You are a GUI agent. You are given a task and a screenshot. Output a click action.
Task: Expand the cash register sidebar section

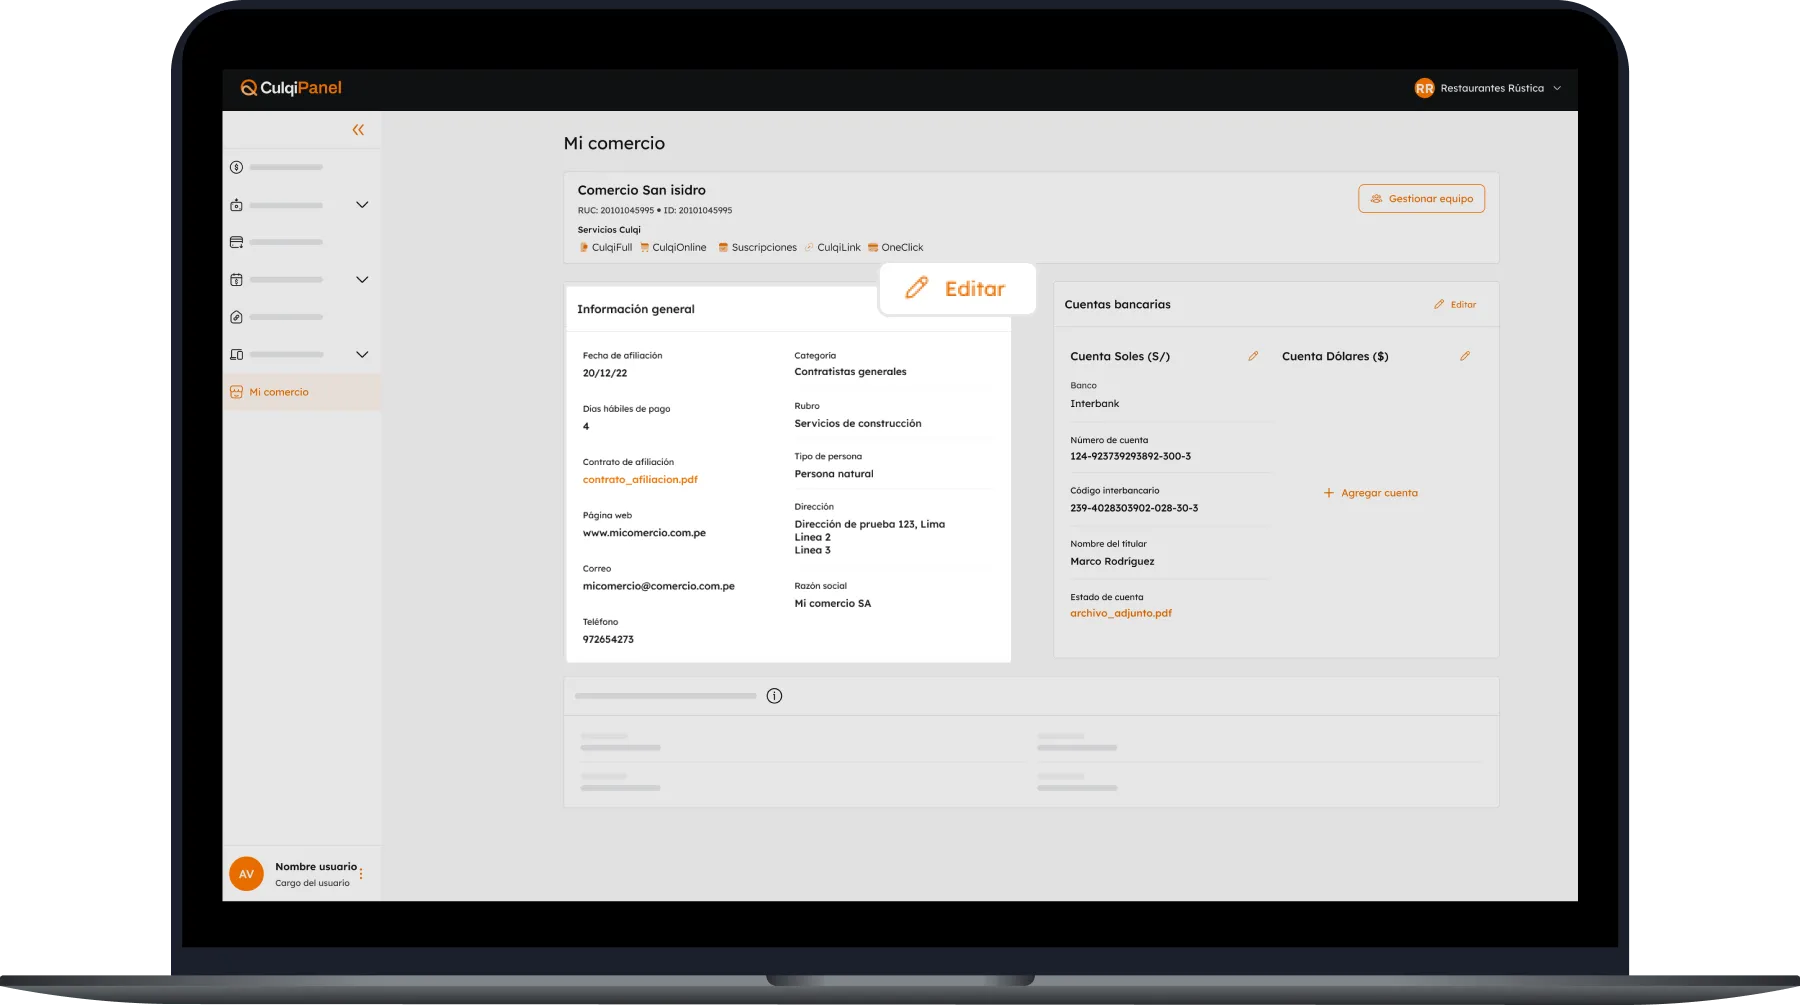click(362, 205)
